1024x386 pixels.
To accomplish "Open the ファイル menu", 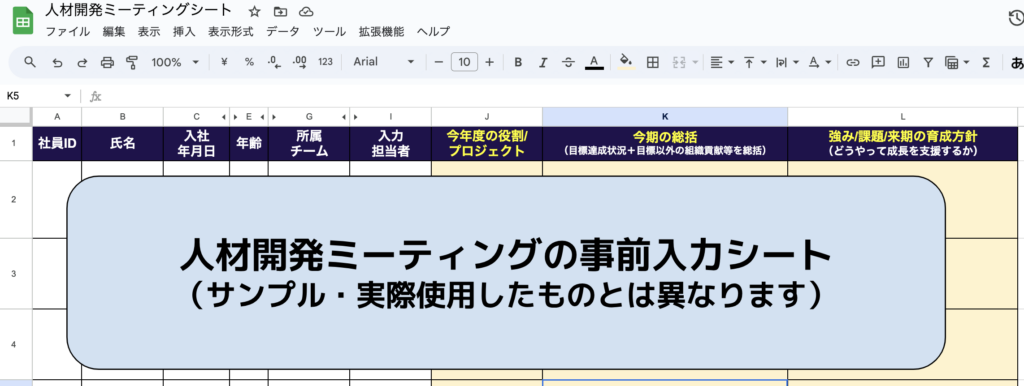I will (68, 31).
